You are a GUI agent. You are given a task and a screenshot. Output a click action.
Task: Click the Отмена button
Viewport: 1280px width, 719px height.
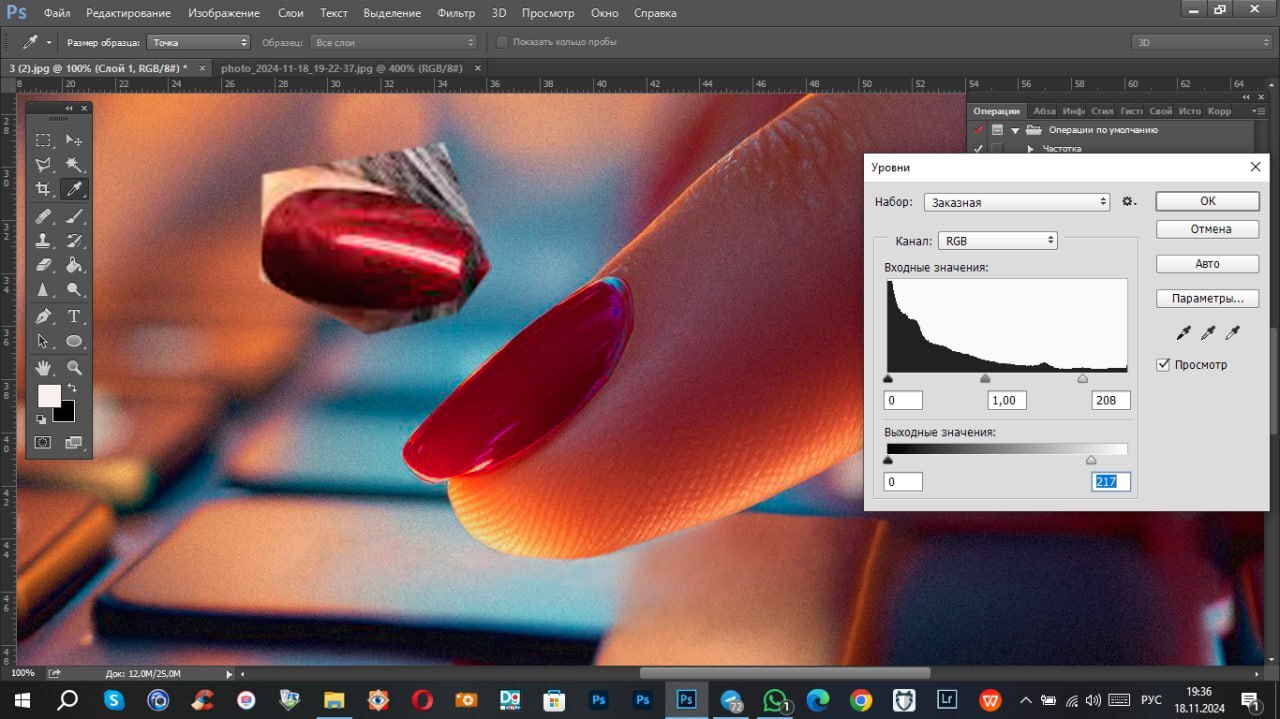pos(1207,229)
